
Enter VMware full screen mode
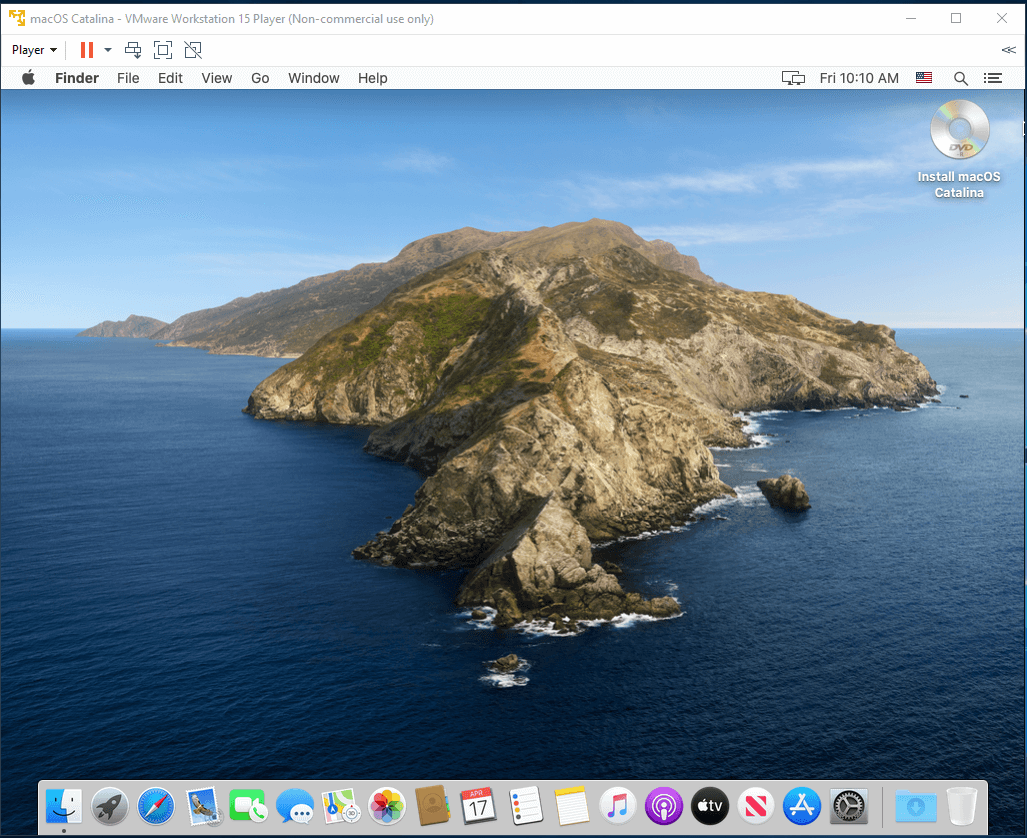click(163, 50)
